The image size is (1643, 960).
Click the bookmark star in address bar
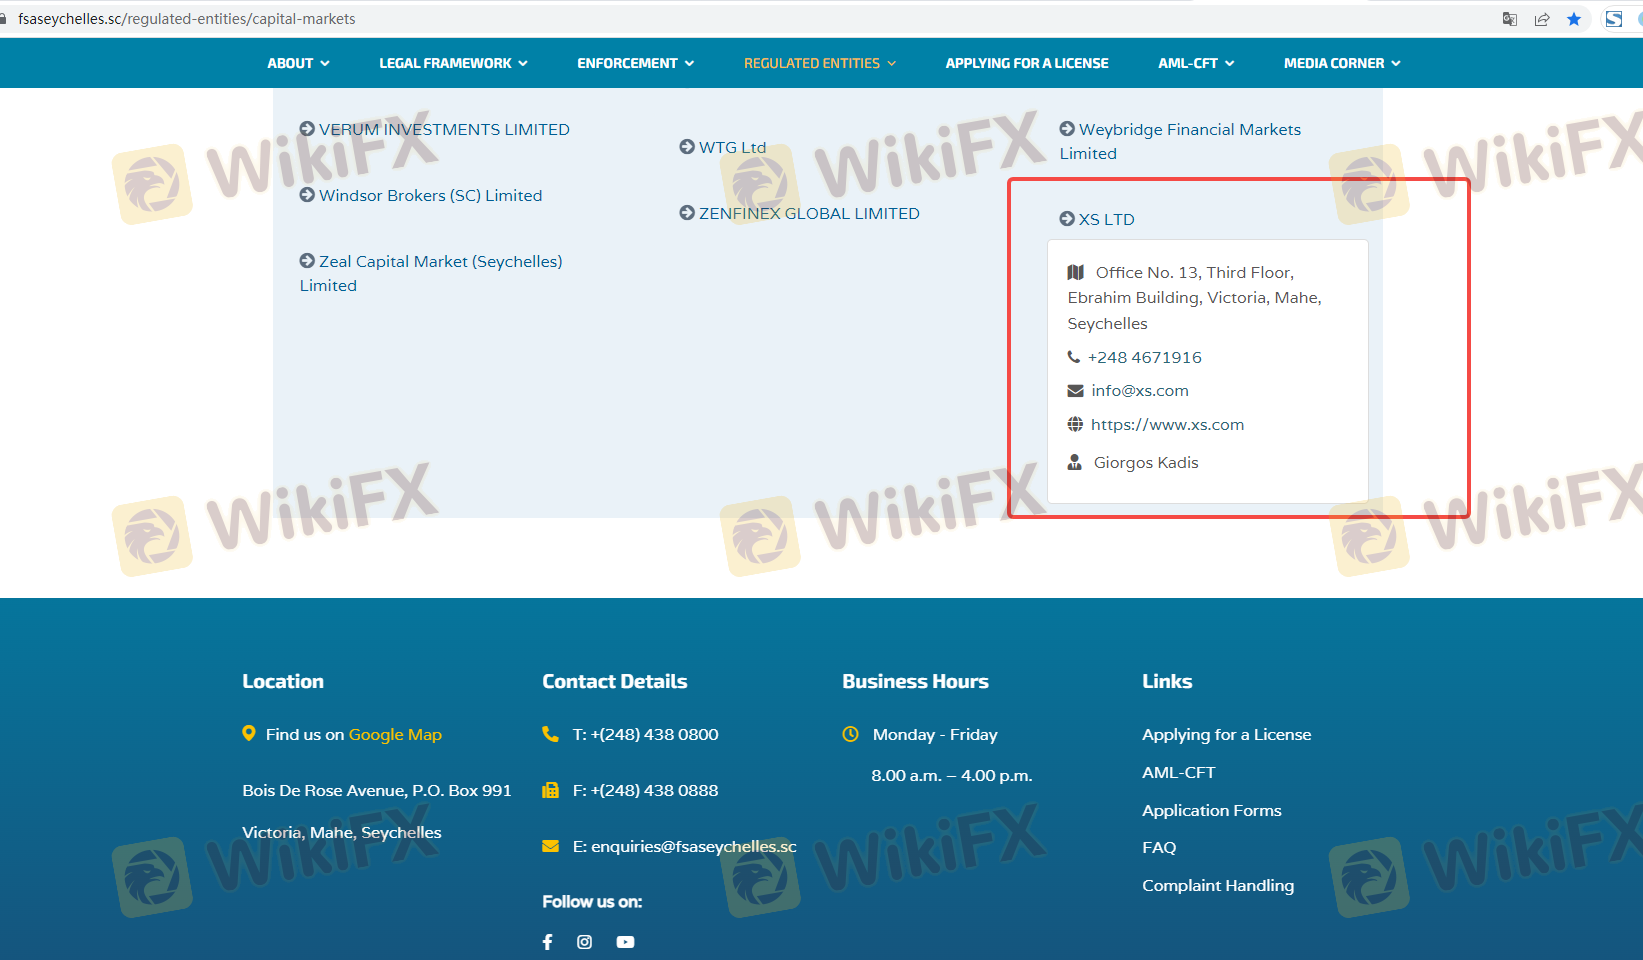point(1574,19)
